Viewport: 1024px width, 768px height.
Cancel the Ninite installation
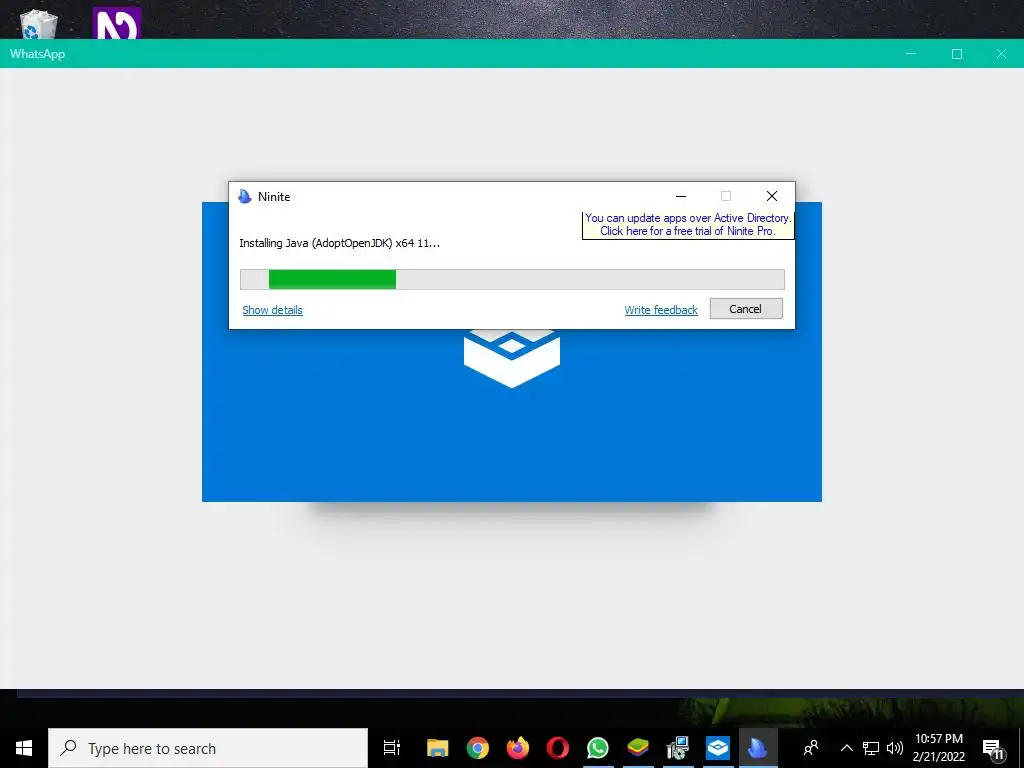tap(746, 309)
